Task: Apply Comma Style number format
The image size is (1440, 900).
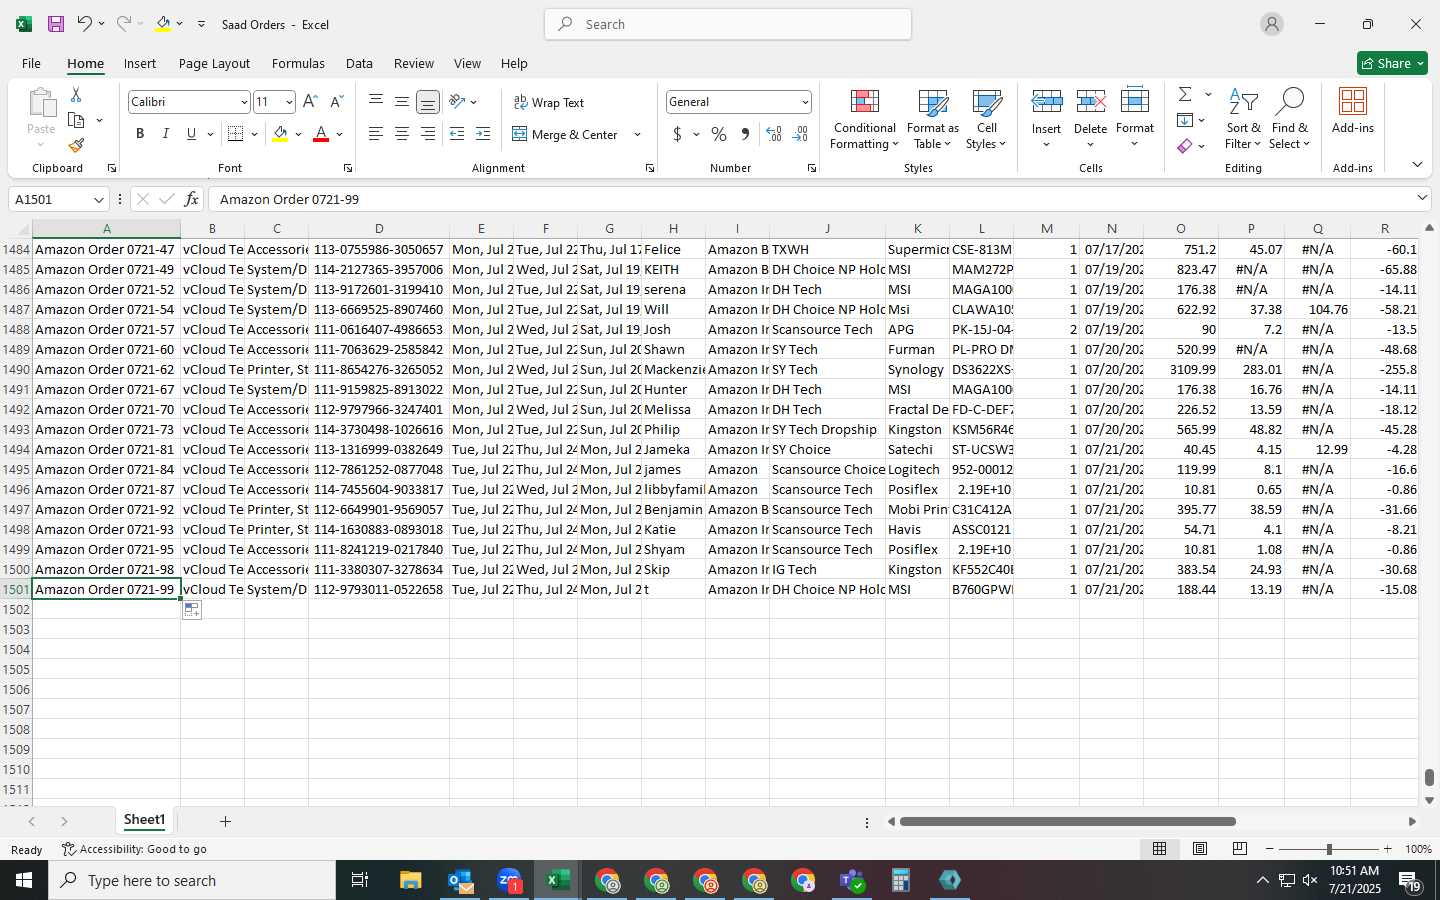Action: [x=745, y=134]
